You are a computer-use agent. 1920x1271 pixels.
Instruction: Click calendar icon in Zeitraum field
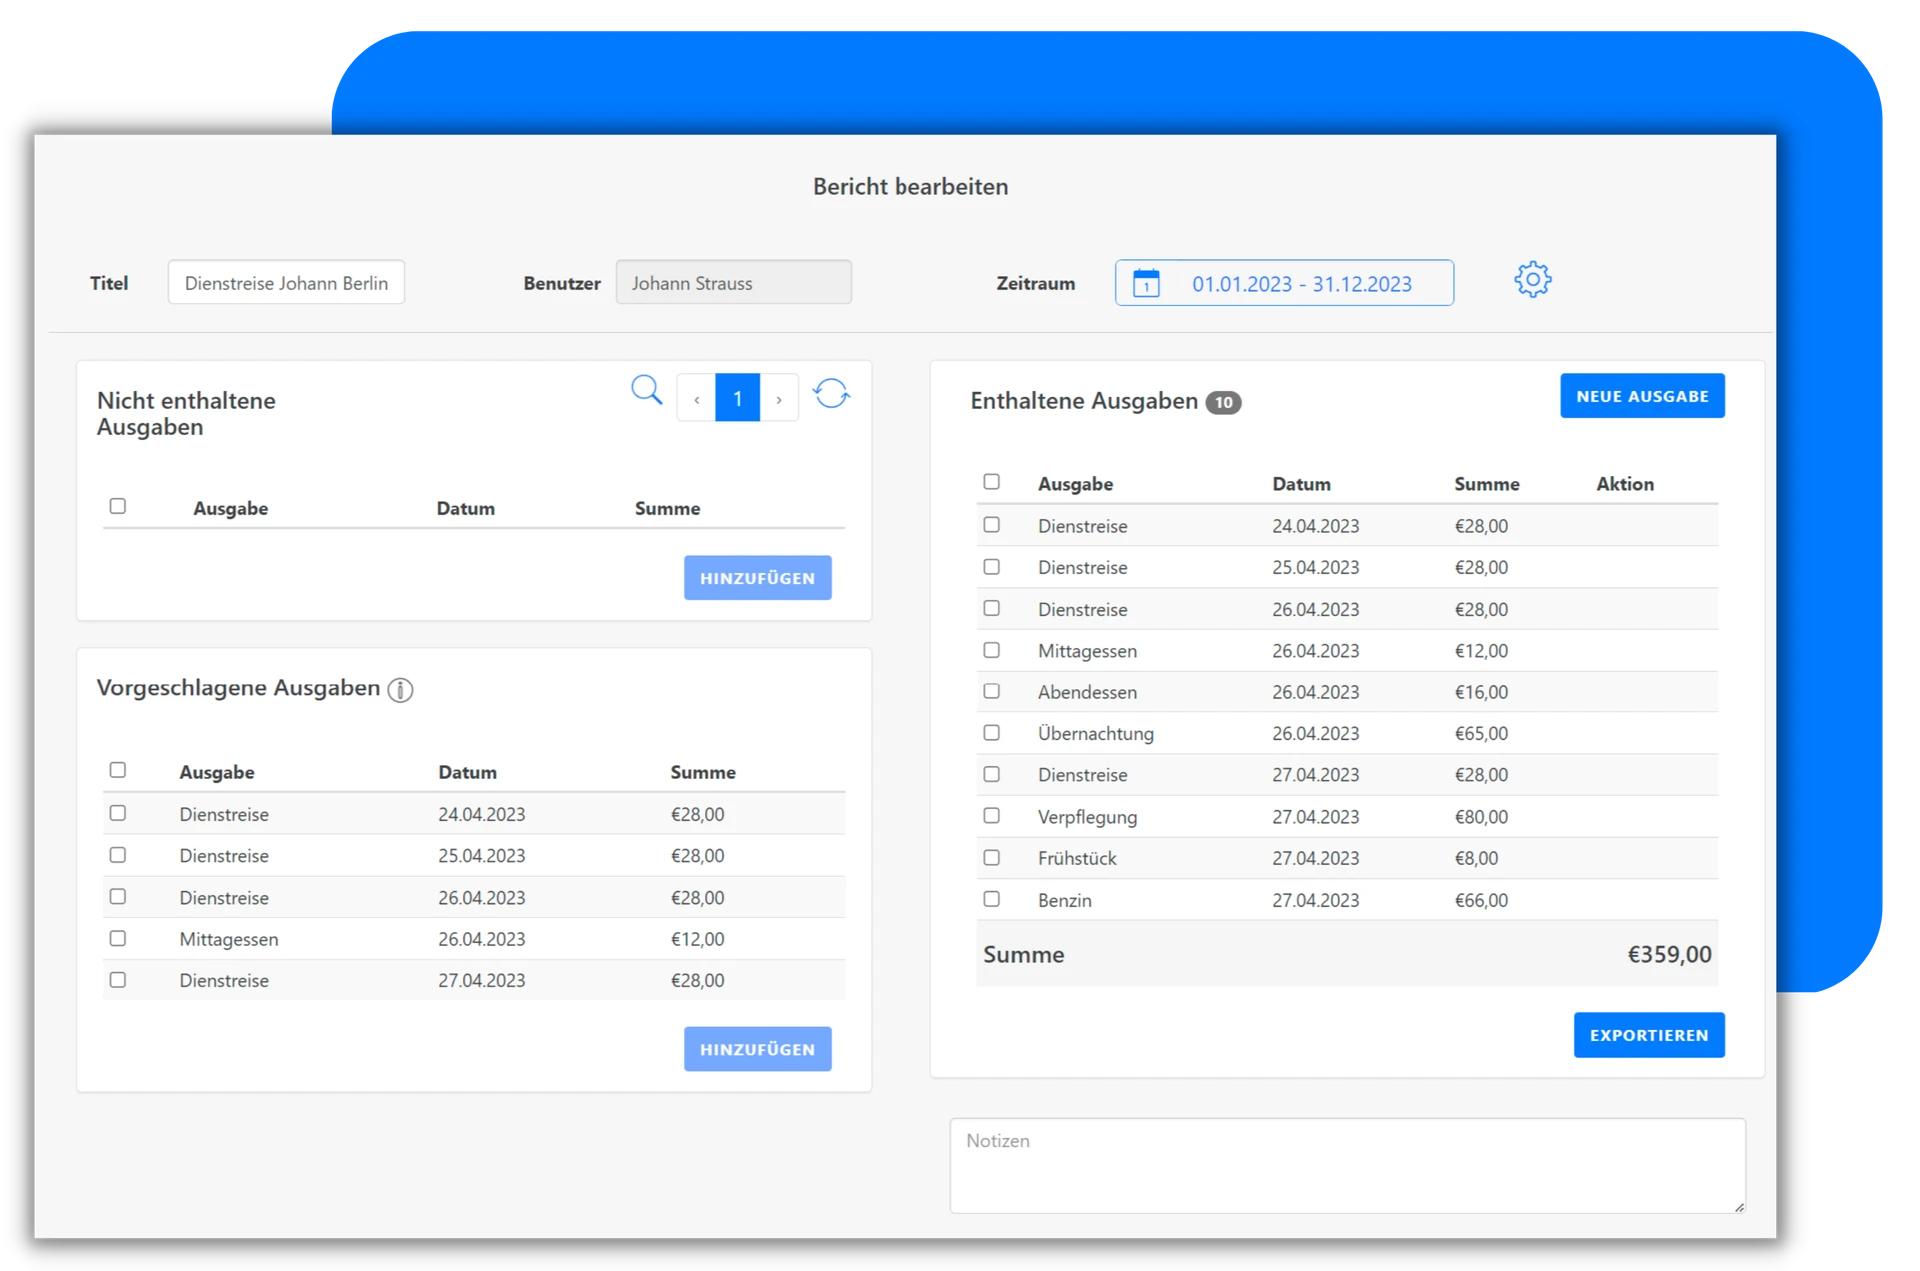[x=1146, y=283]
